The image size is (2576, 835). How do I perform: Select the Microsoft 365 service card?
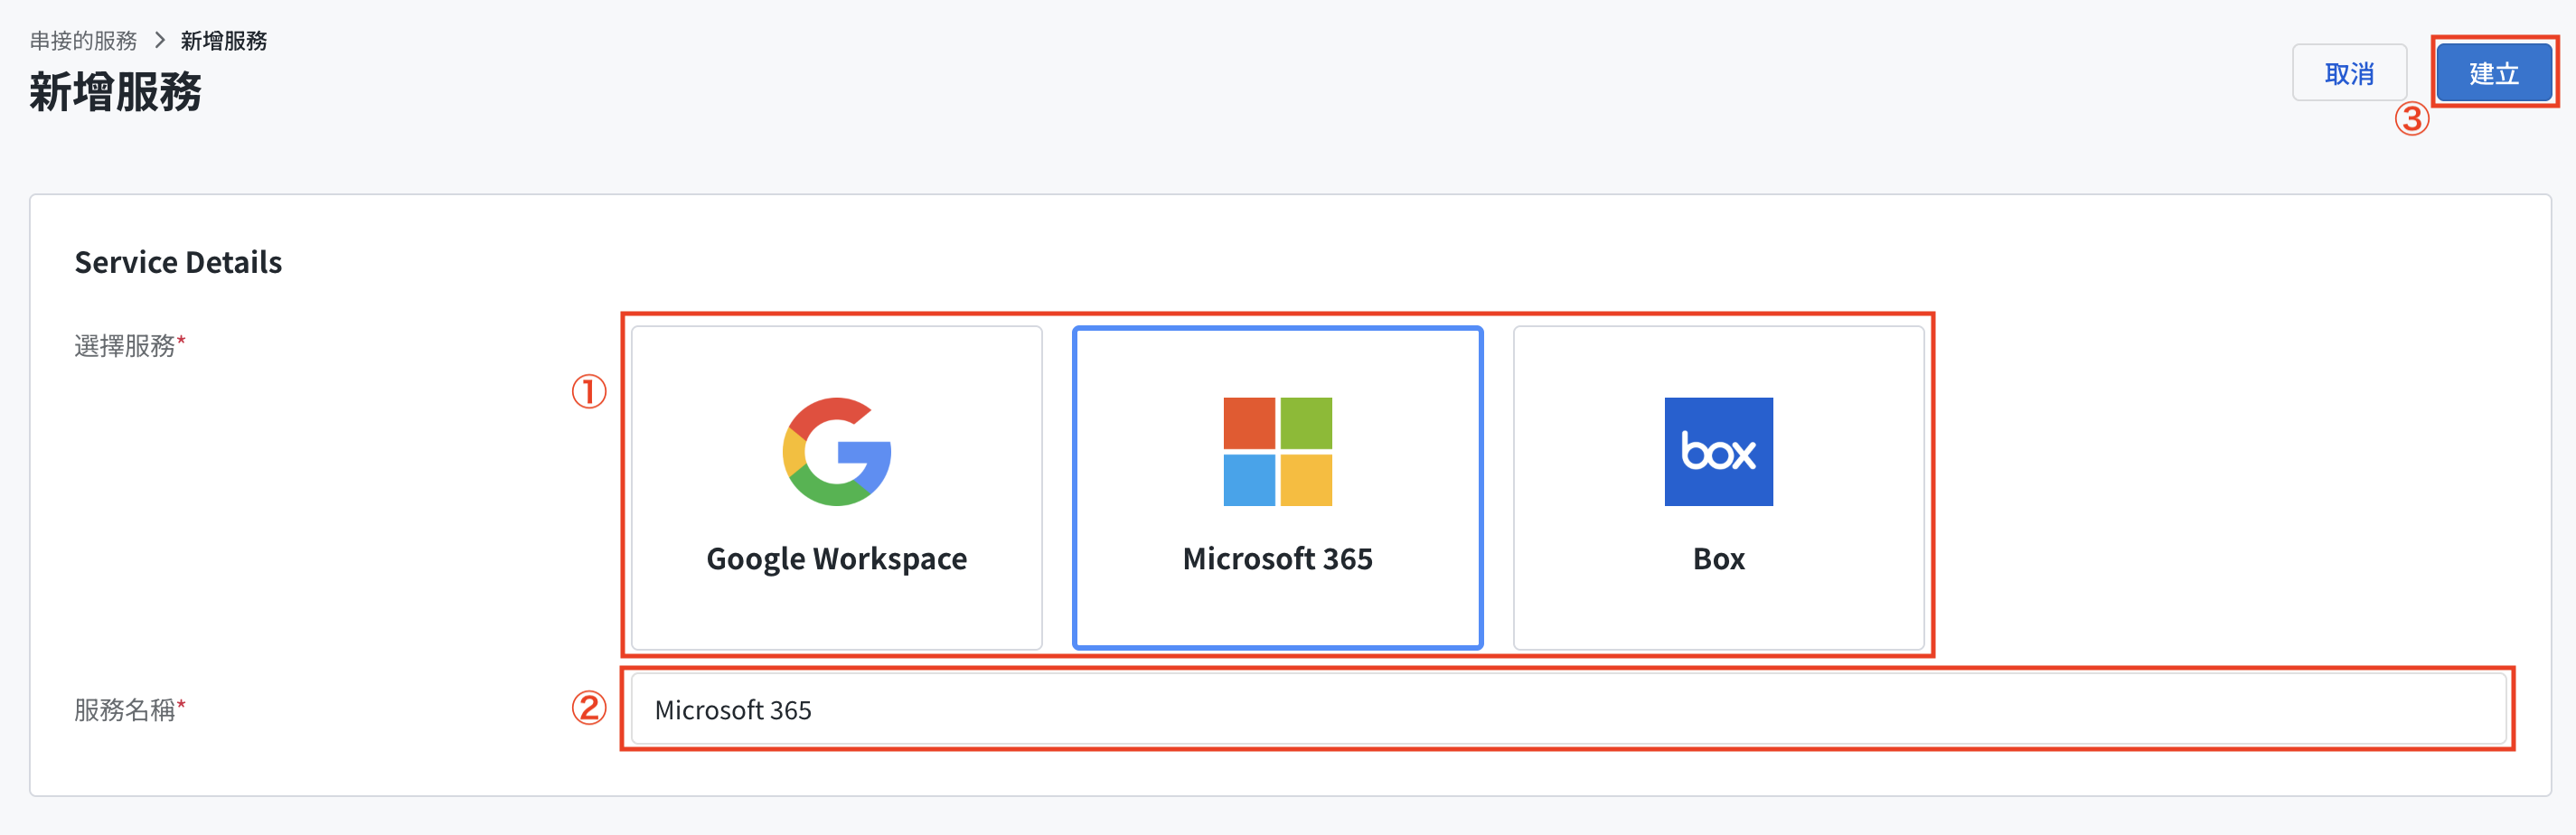1277,488
